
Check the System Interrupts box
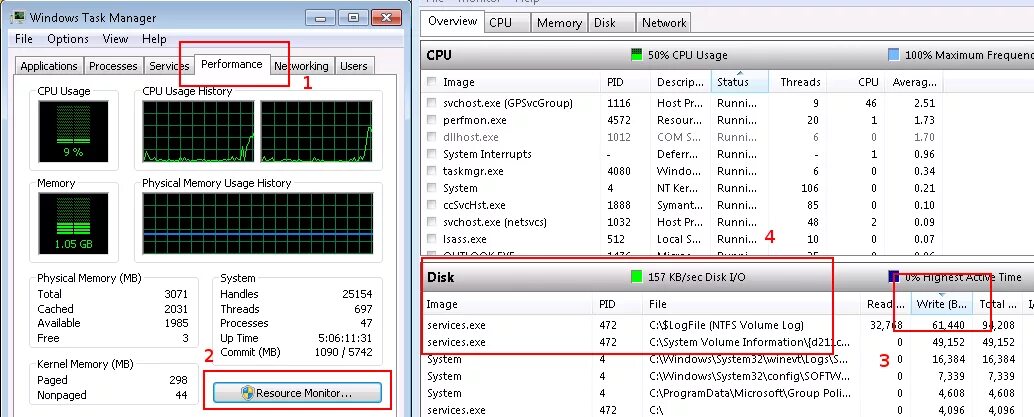[431, 154]
